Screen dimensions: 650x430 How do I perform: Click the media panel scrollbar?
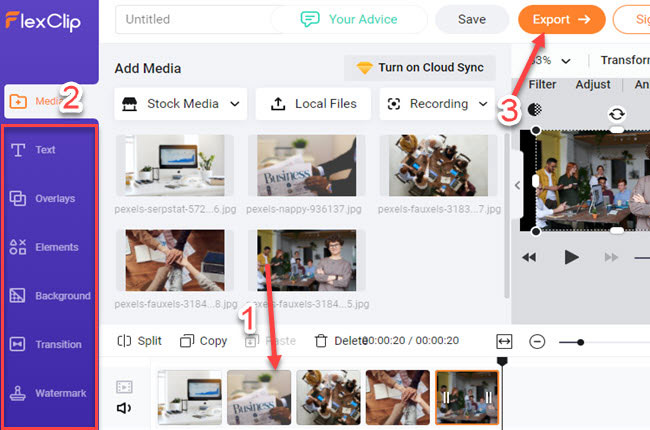(x=507, y=216)
